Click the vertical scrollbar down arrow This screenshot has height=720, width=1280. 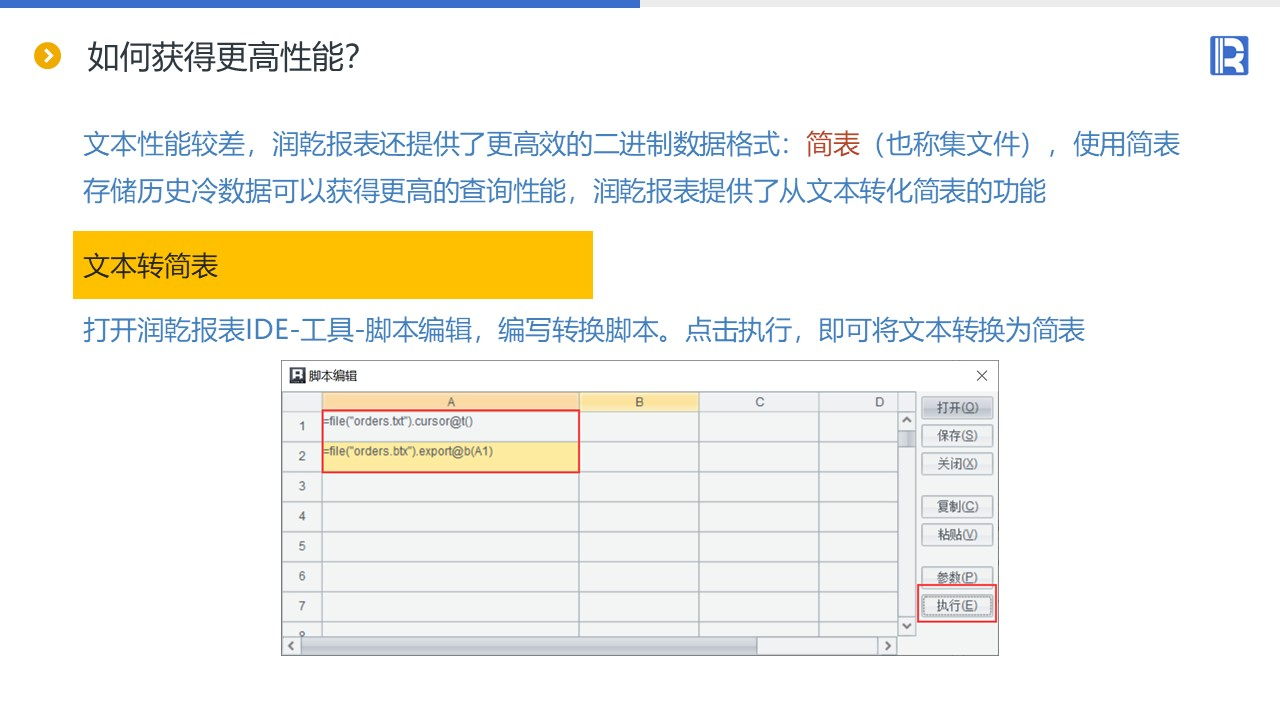point(907,626)
